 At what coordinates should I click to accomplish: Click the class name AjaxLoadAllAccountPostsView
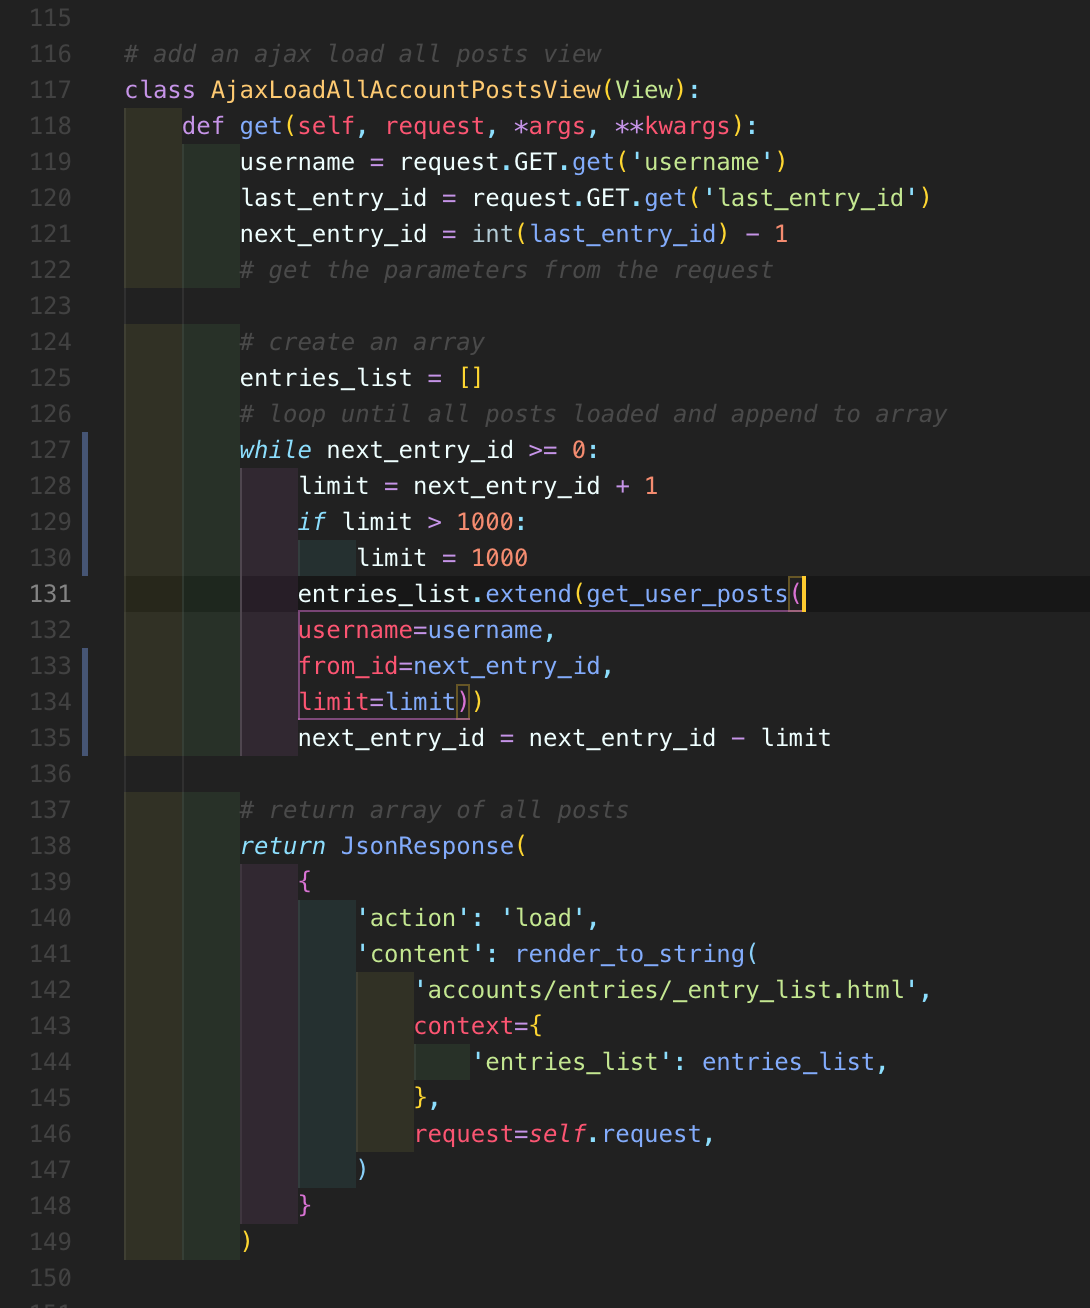pos(406,90)
